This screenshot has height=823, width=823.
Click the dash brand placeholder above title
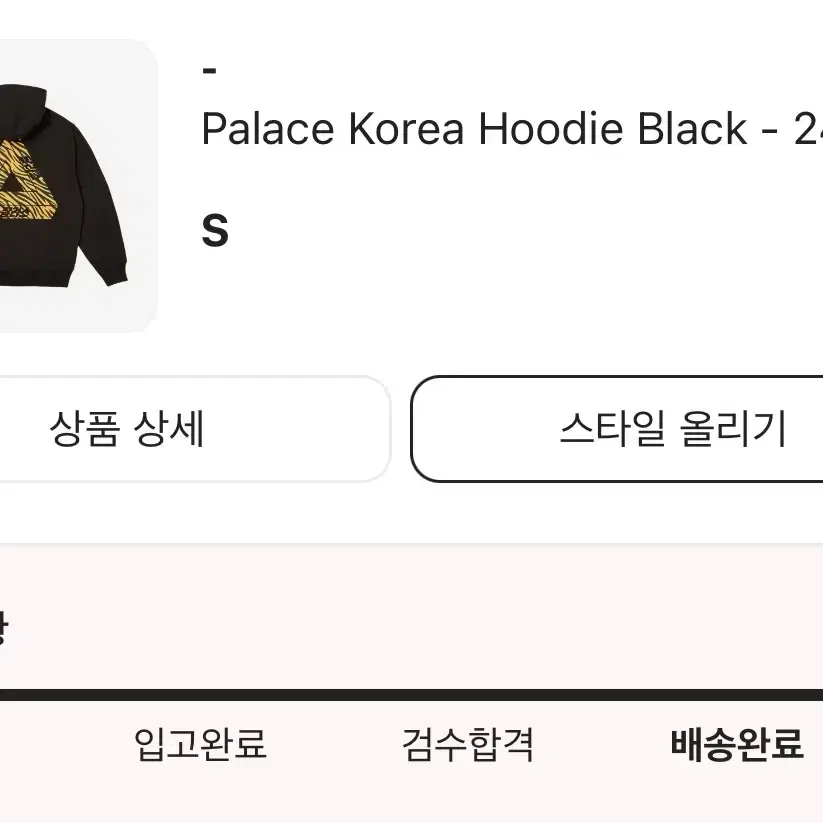(209, 70)
